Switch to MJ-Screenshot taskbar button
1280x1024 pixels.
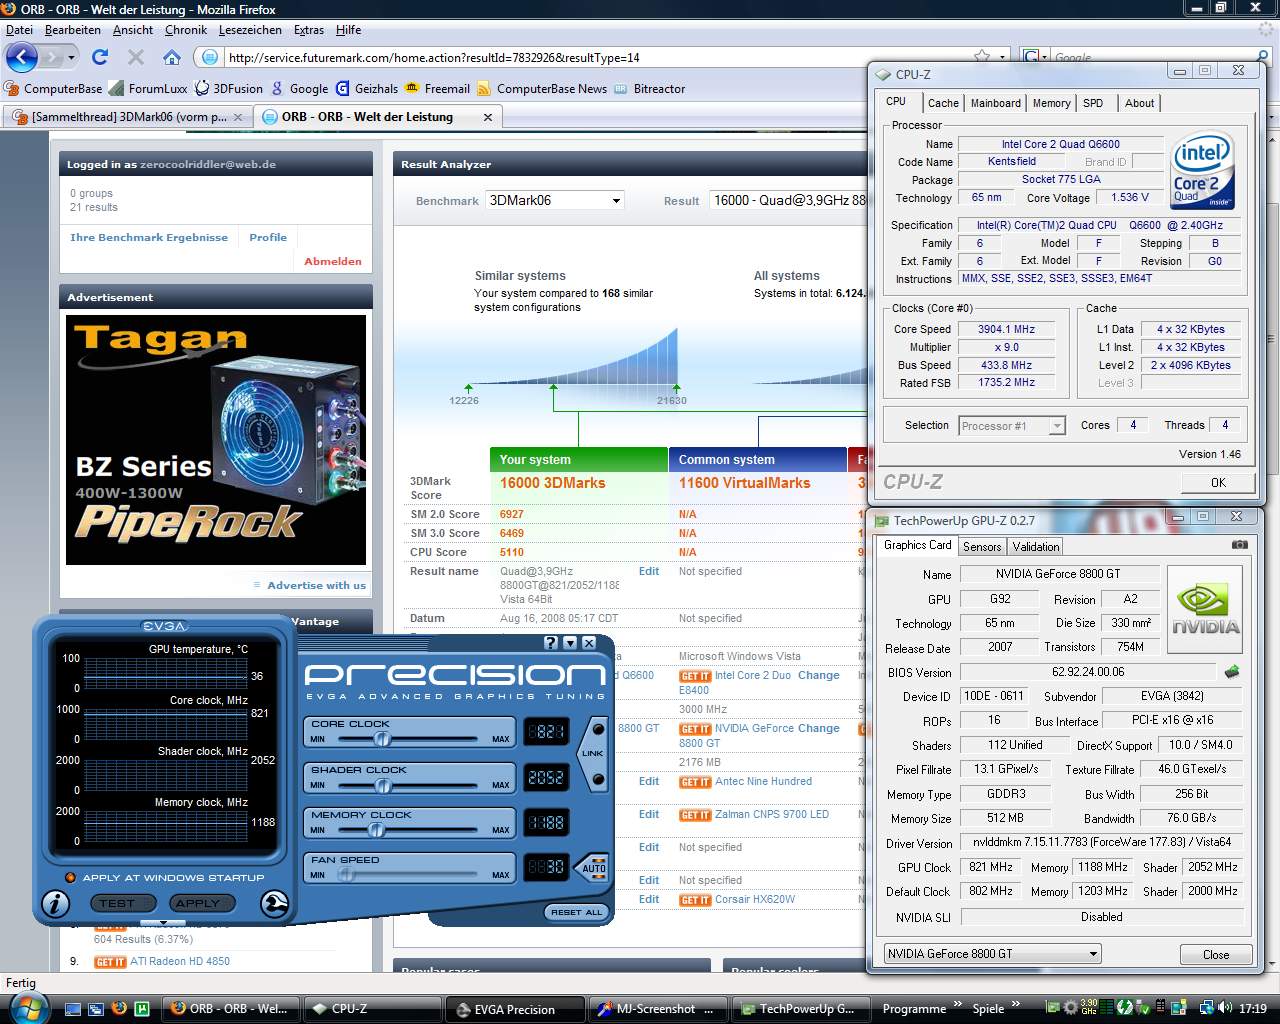[x=657, y=1009]
